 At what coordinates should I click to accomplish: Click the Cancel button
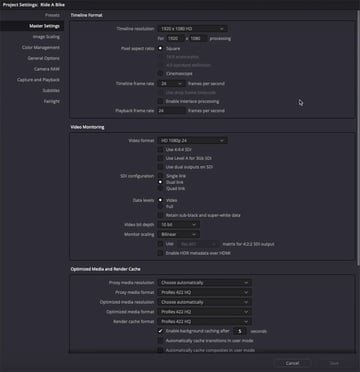(x=292, y=363)
